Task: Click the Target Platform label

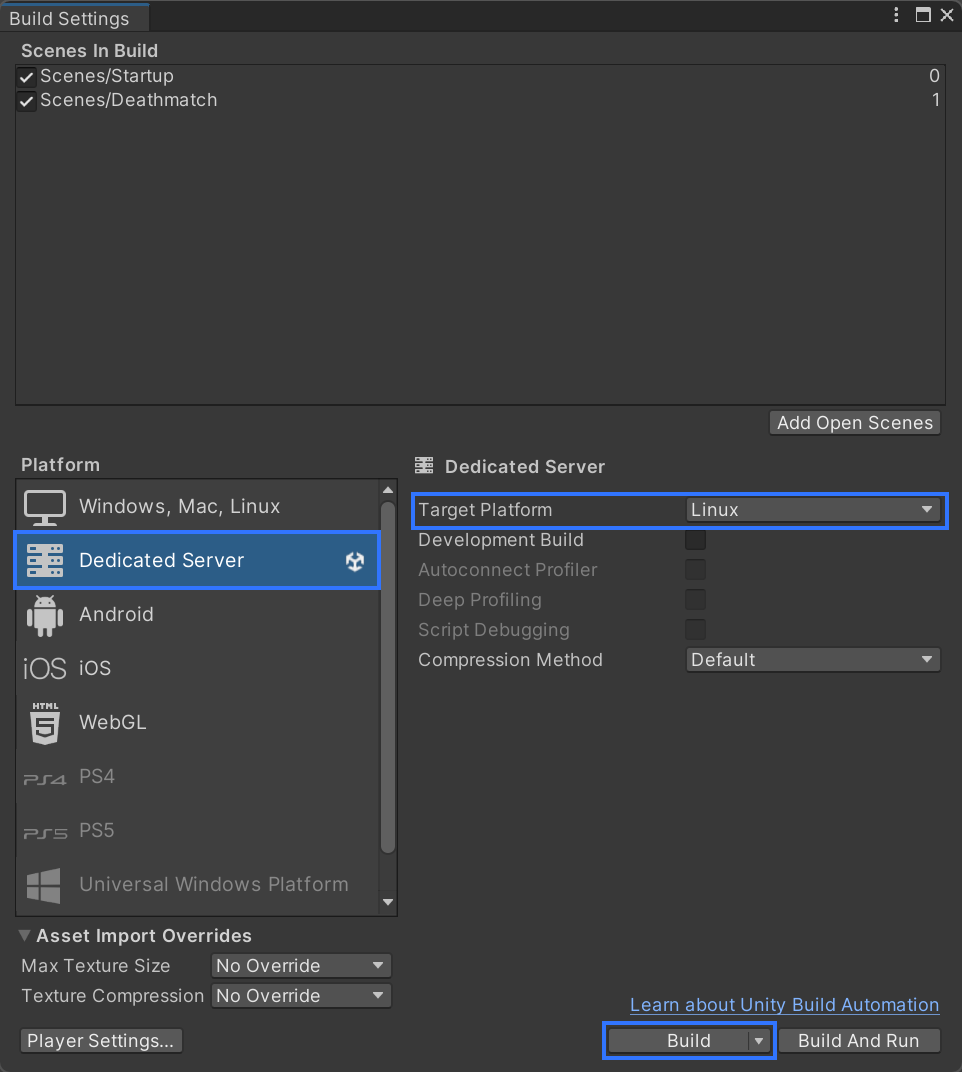Action: (485, 510)
